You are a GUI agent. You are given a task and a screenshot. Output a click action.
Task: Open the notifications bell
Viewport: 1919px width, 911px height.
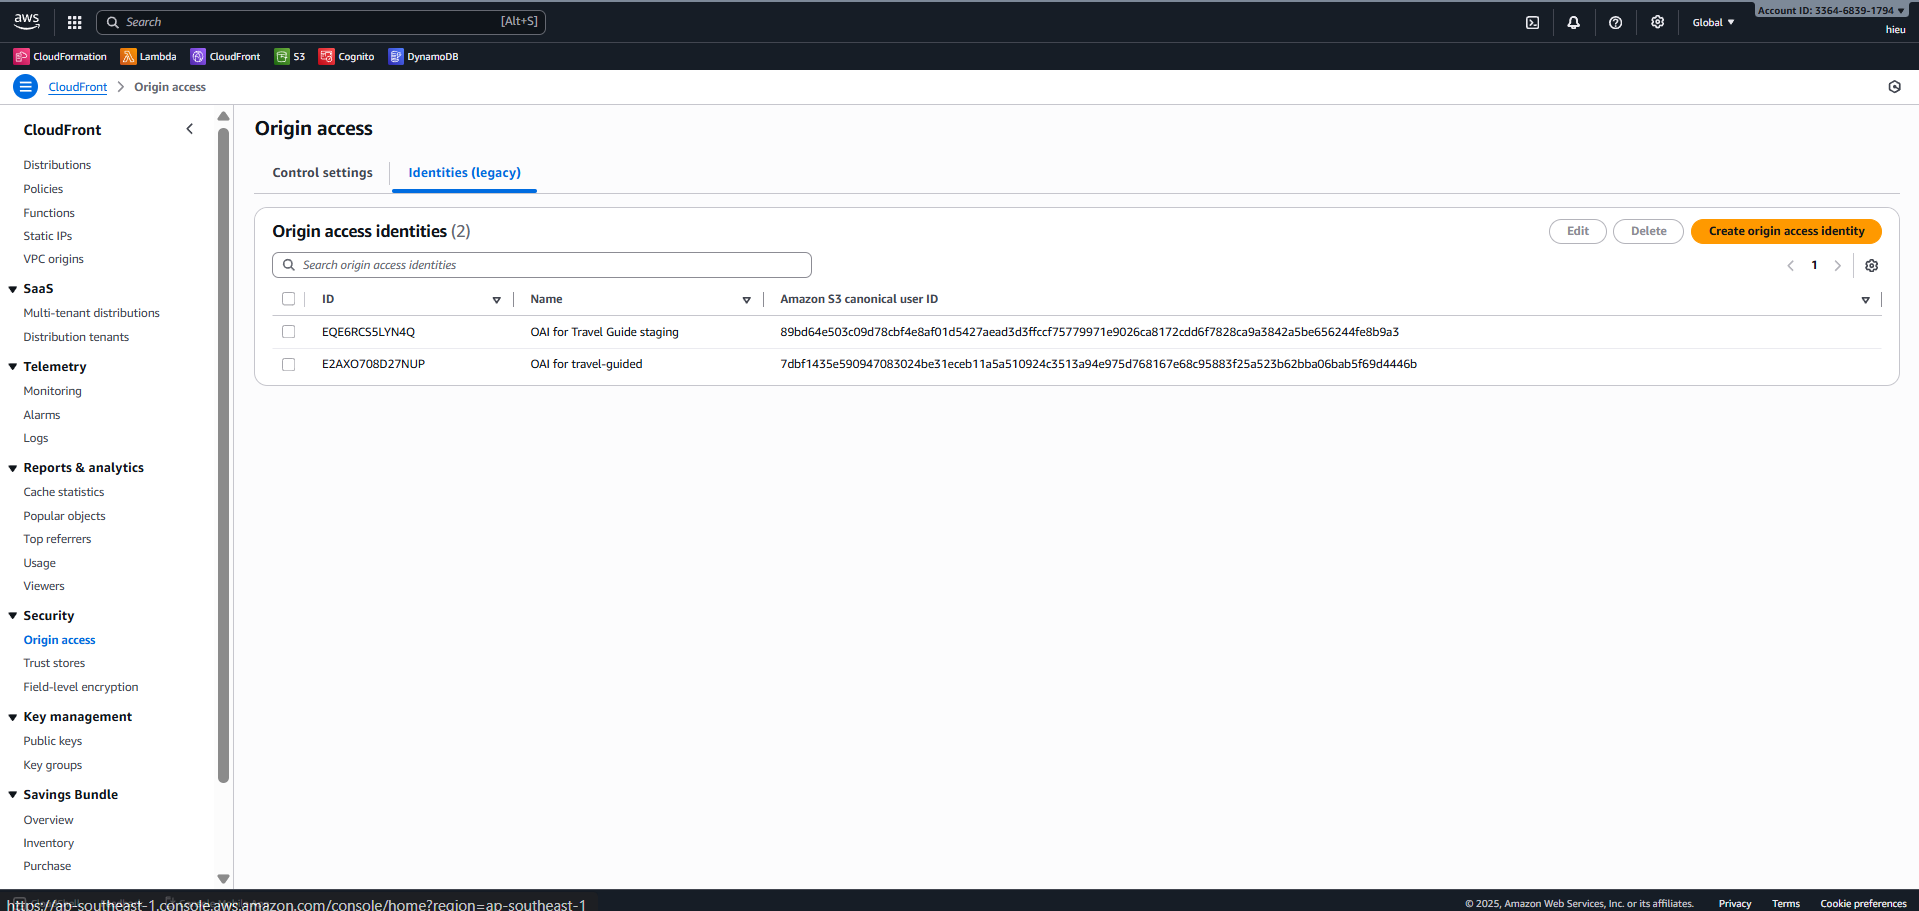click(1573, 21)
